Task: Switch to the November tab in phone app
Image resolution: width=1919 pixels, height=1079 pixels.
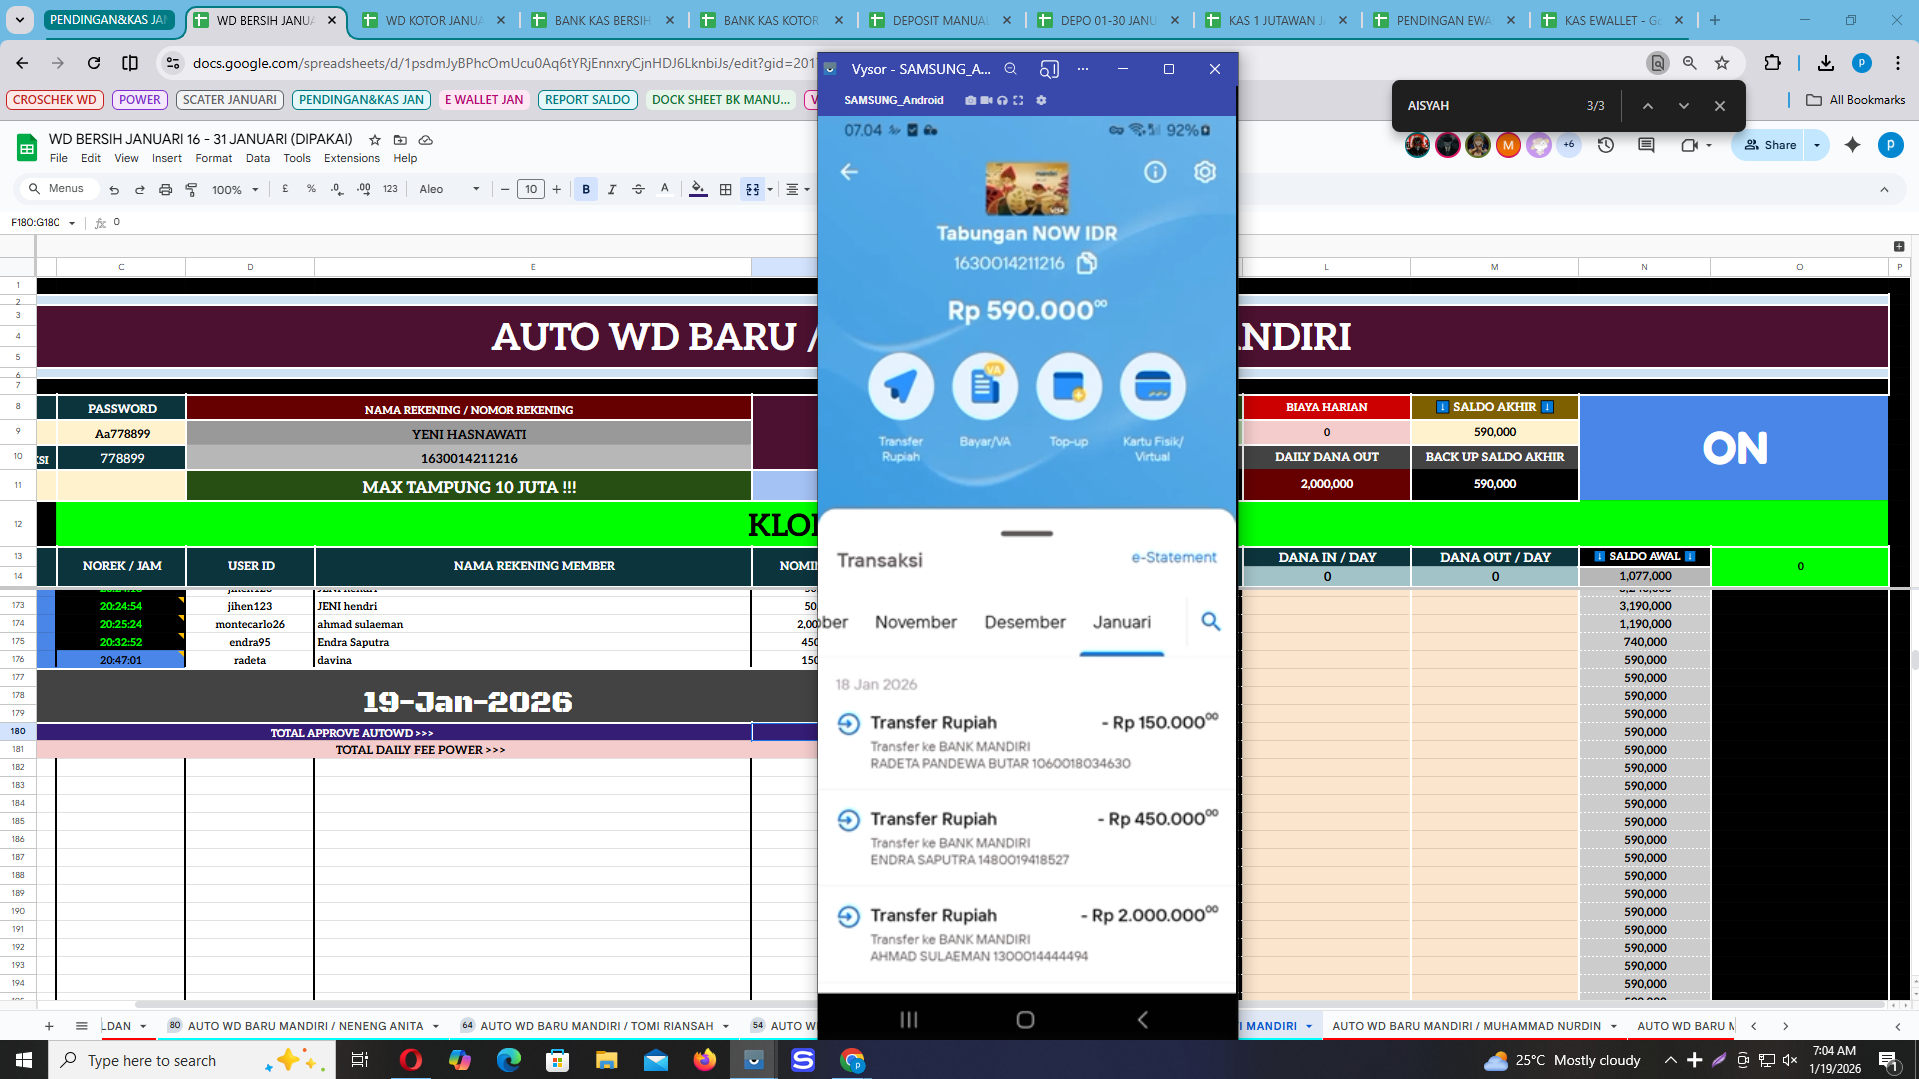Action: [916, 622]
